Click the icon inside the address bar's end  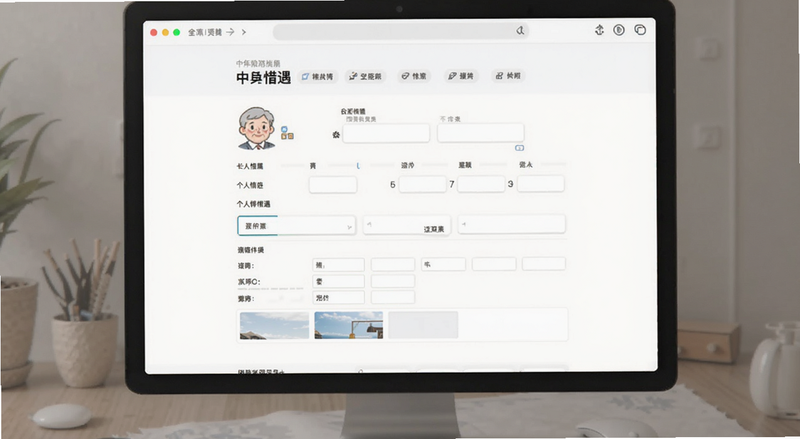click(x=520, y=31)
